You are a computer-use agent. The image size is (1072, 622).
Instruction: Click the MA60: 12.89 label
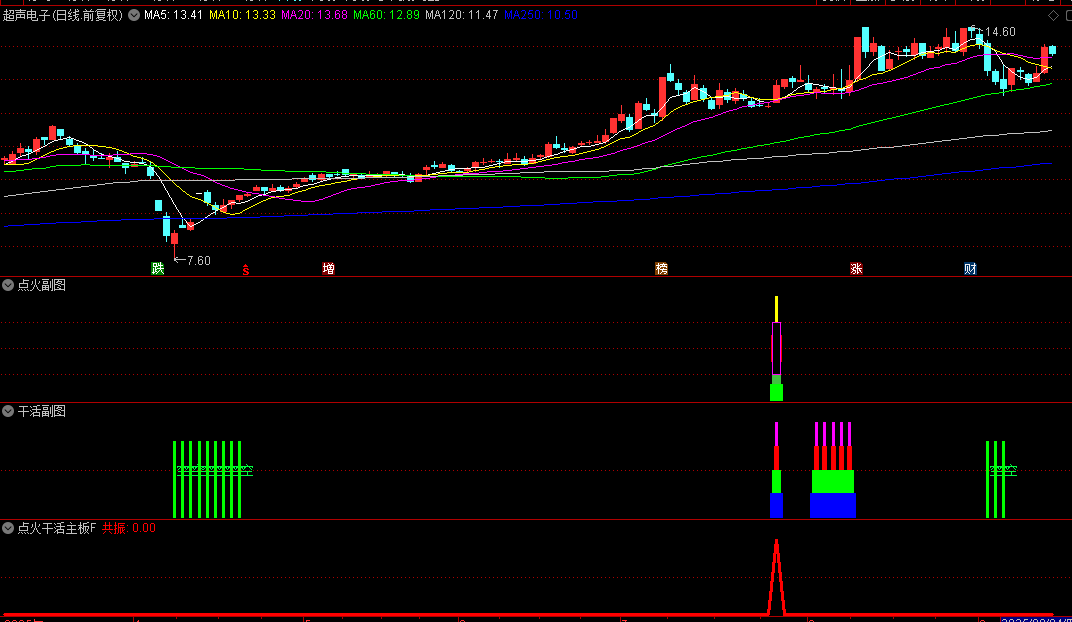[x=386, y=15]
